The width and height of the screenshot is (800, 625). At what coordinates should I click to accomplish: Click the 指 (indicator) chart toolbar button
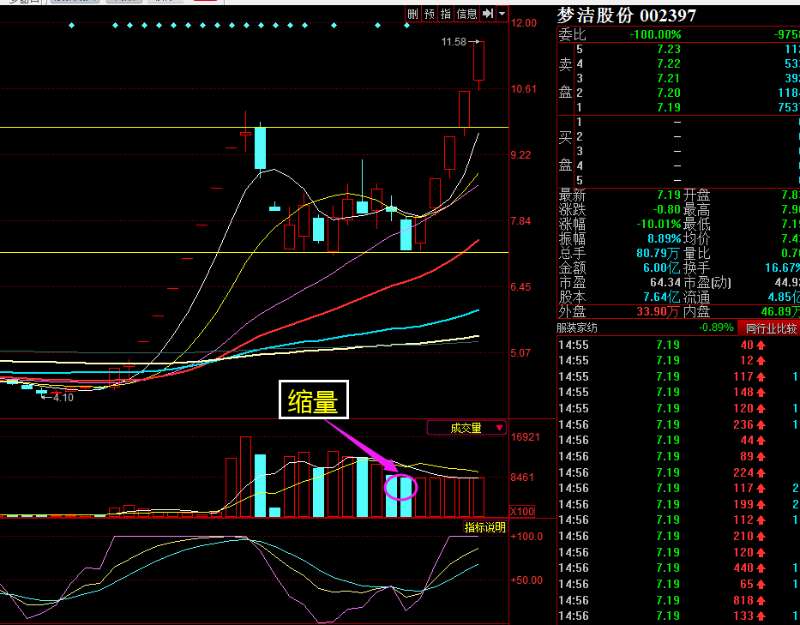(446, 14)
